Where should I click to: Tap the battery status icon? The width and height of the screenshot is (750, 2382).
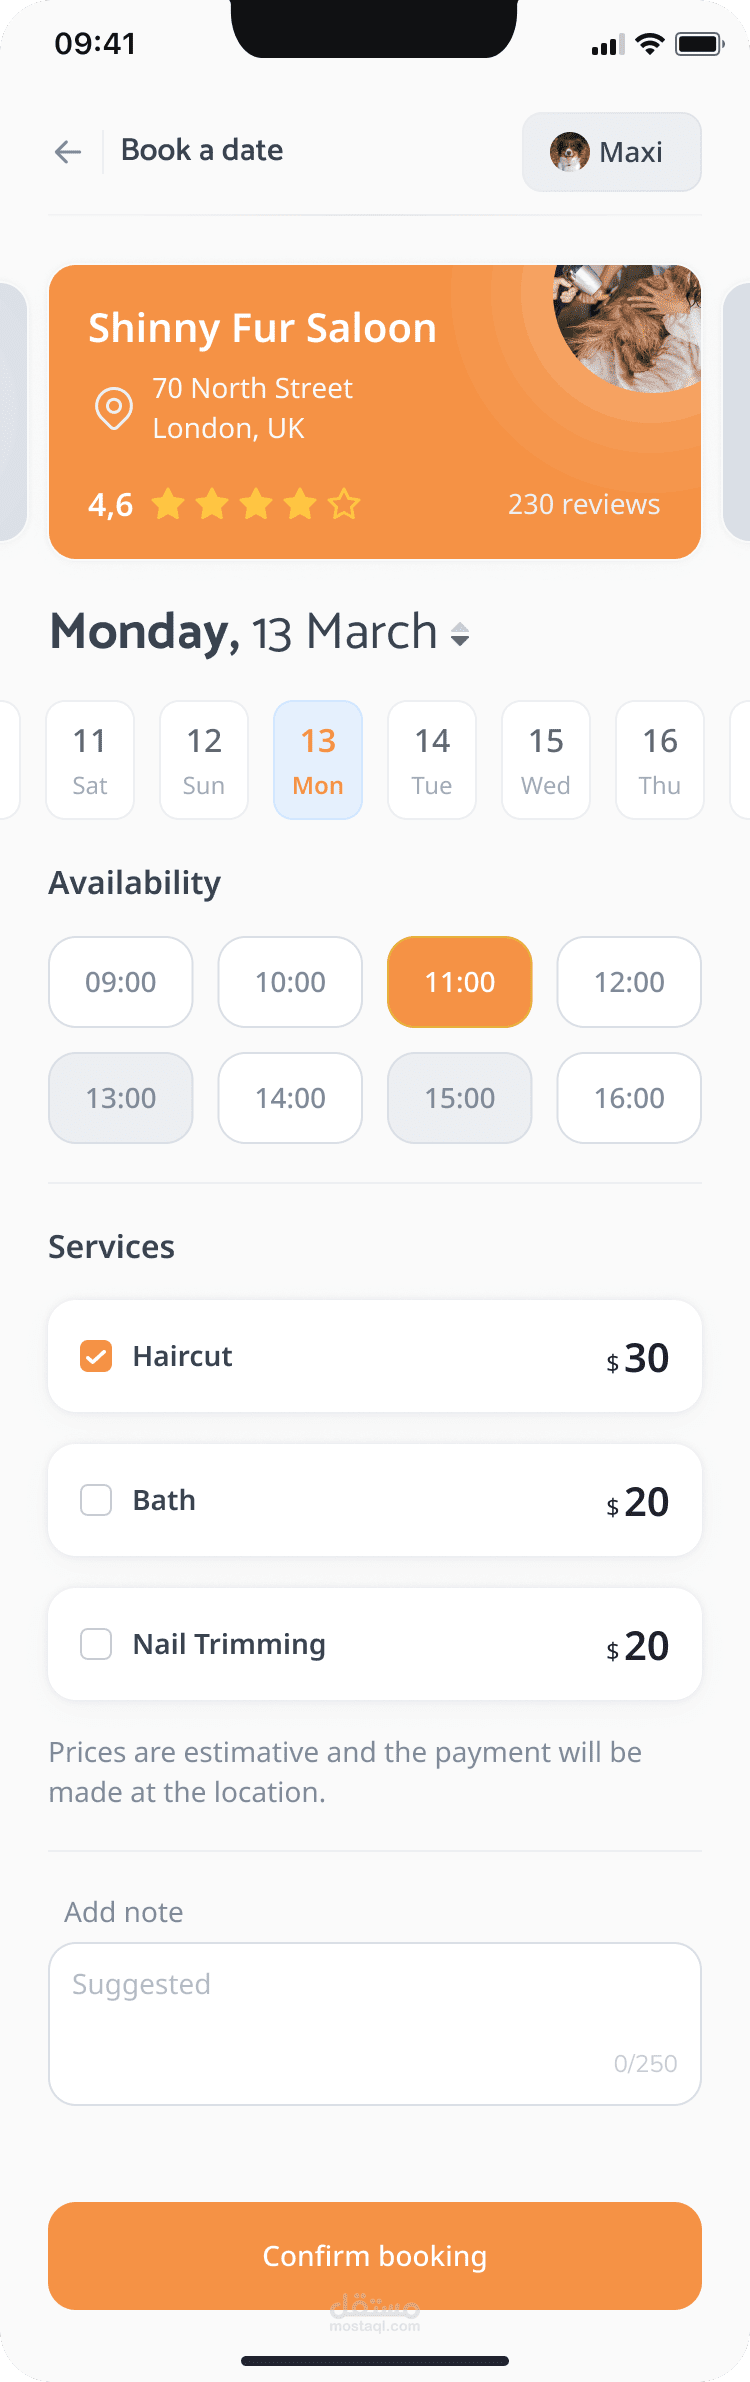(x=700, y=44)
